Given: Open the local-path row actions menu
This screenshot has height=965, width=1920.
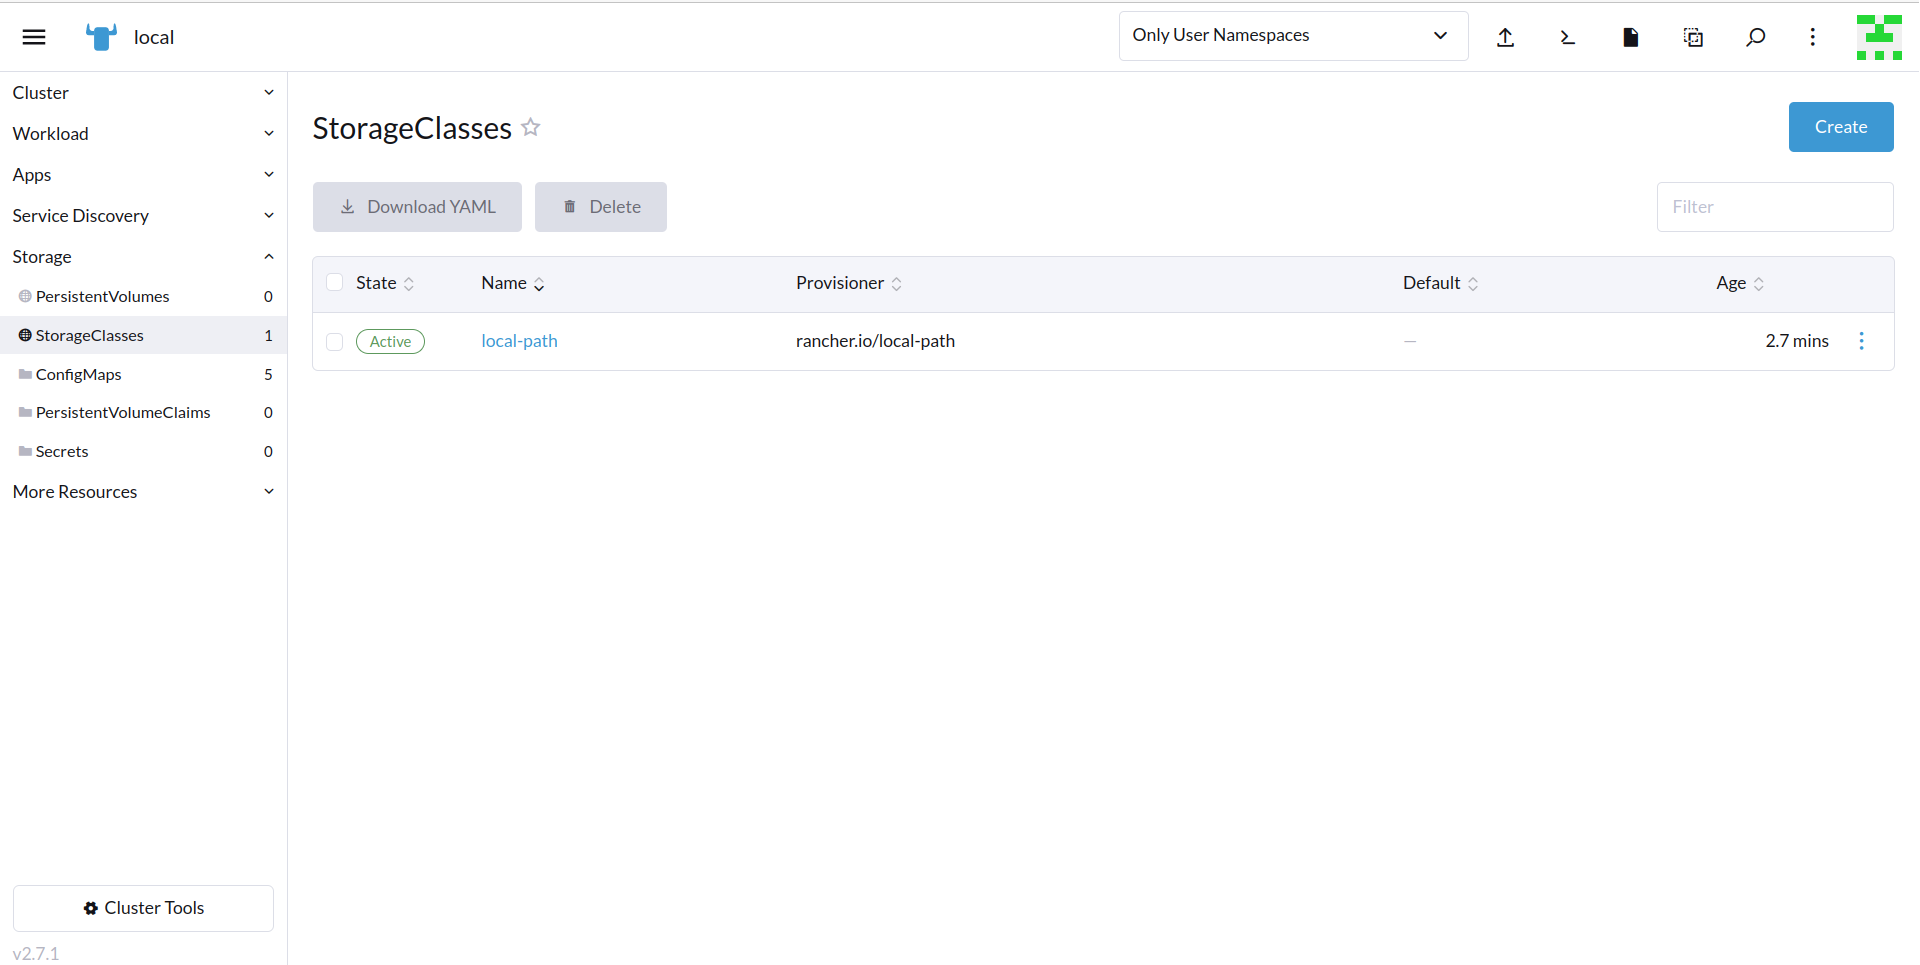Looking at the screenshot, I should tap(1861, 341).
